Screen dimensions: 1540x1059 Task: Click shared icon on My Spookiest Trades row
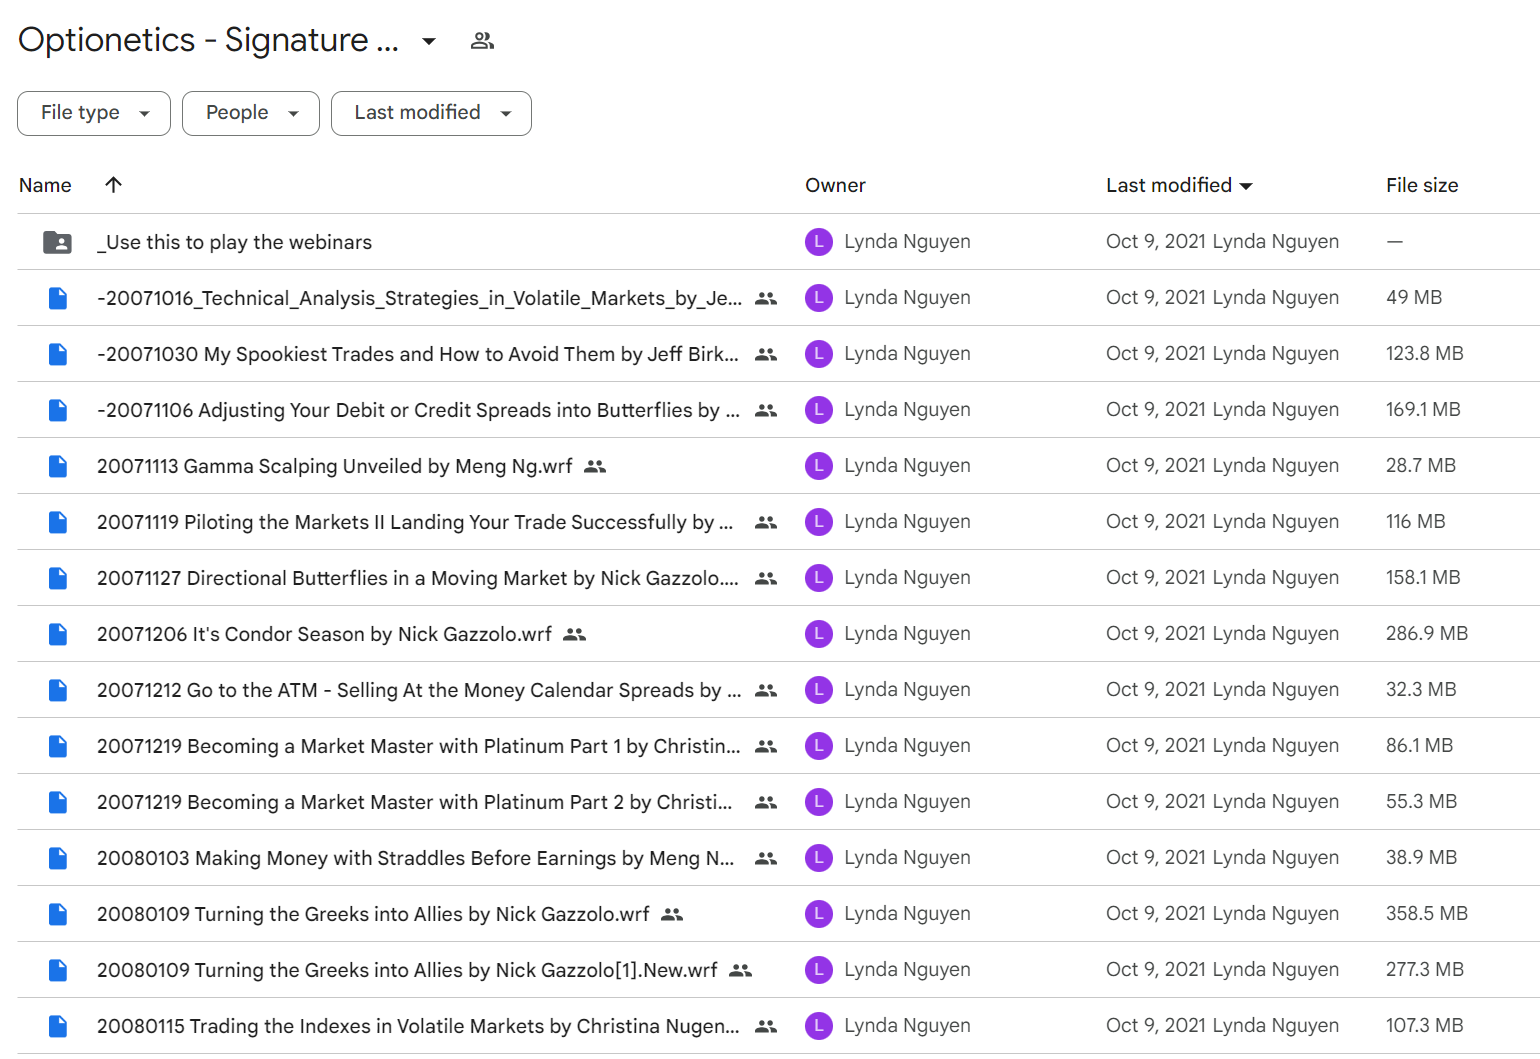pos(766,354)
